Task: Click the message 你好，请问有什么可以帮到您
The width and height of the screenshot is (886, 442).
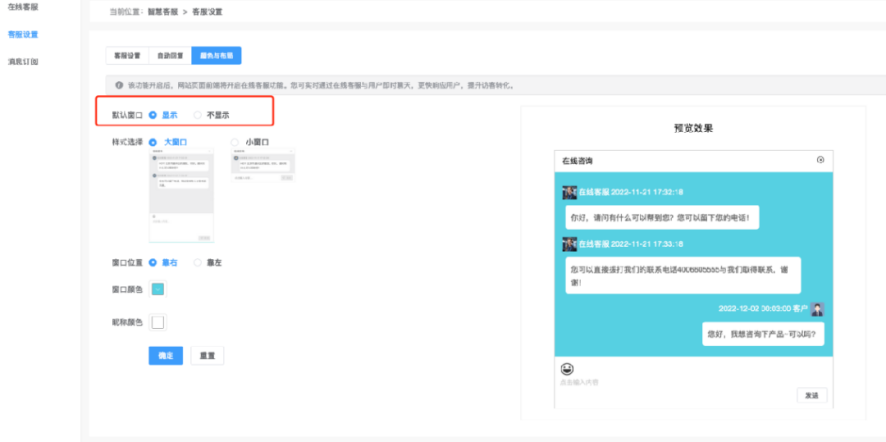Action: [x=662, y=217]
